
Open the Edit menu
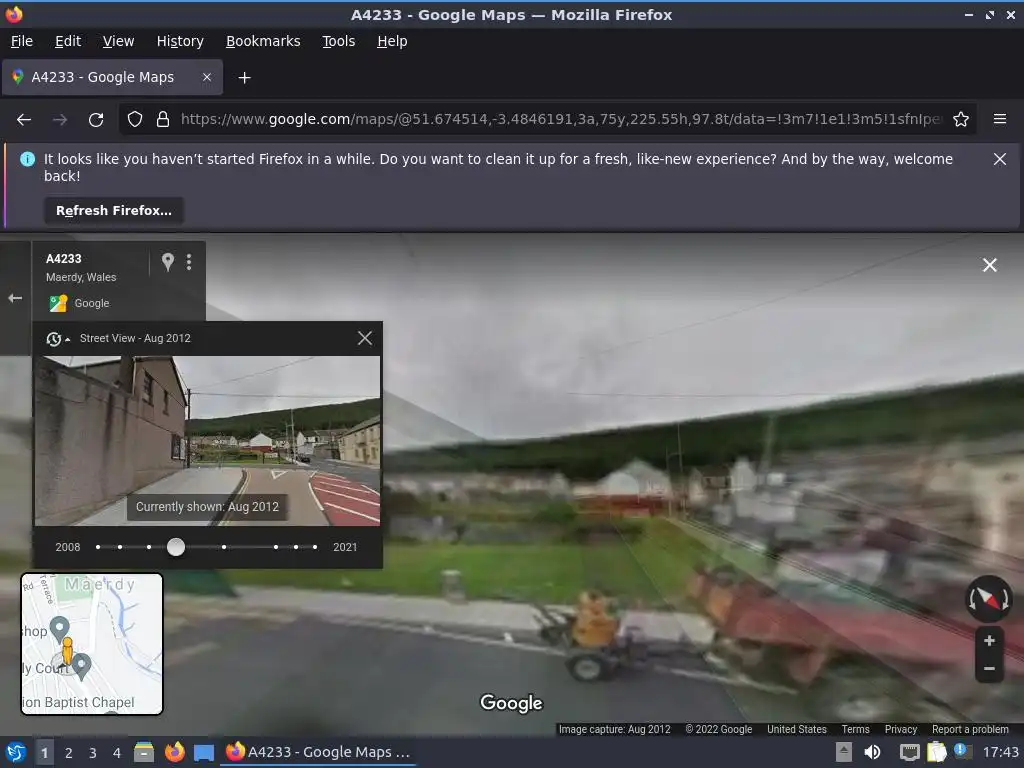coord(68,41)
